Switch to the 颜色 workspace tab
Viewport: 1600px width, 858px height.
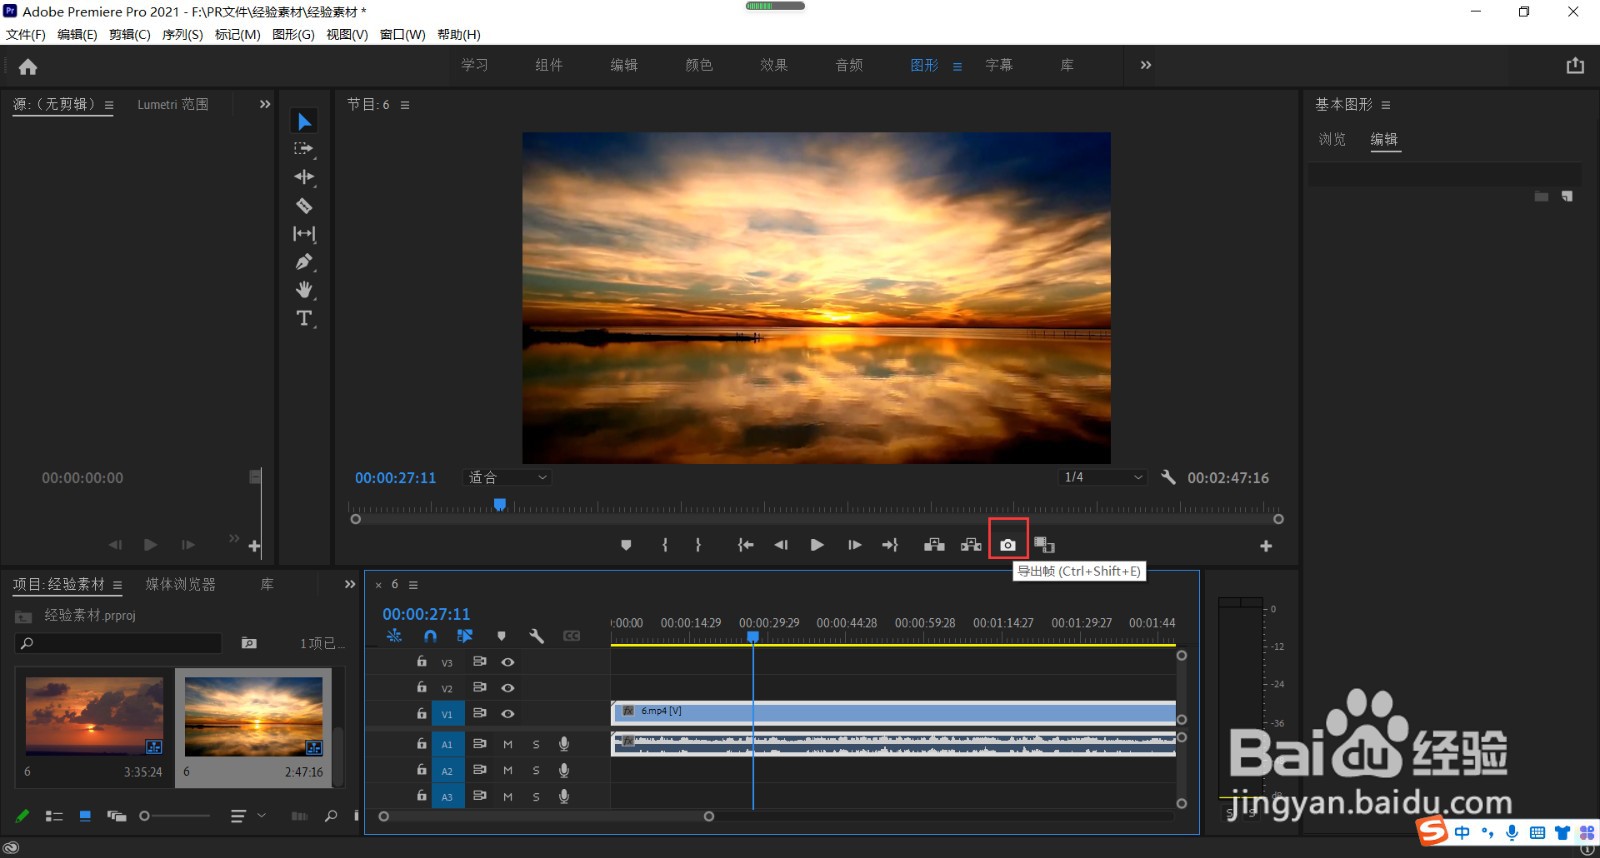coord(699,65)
